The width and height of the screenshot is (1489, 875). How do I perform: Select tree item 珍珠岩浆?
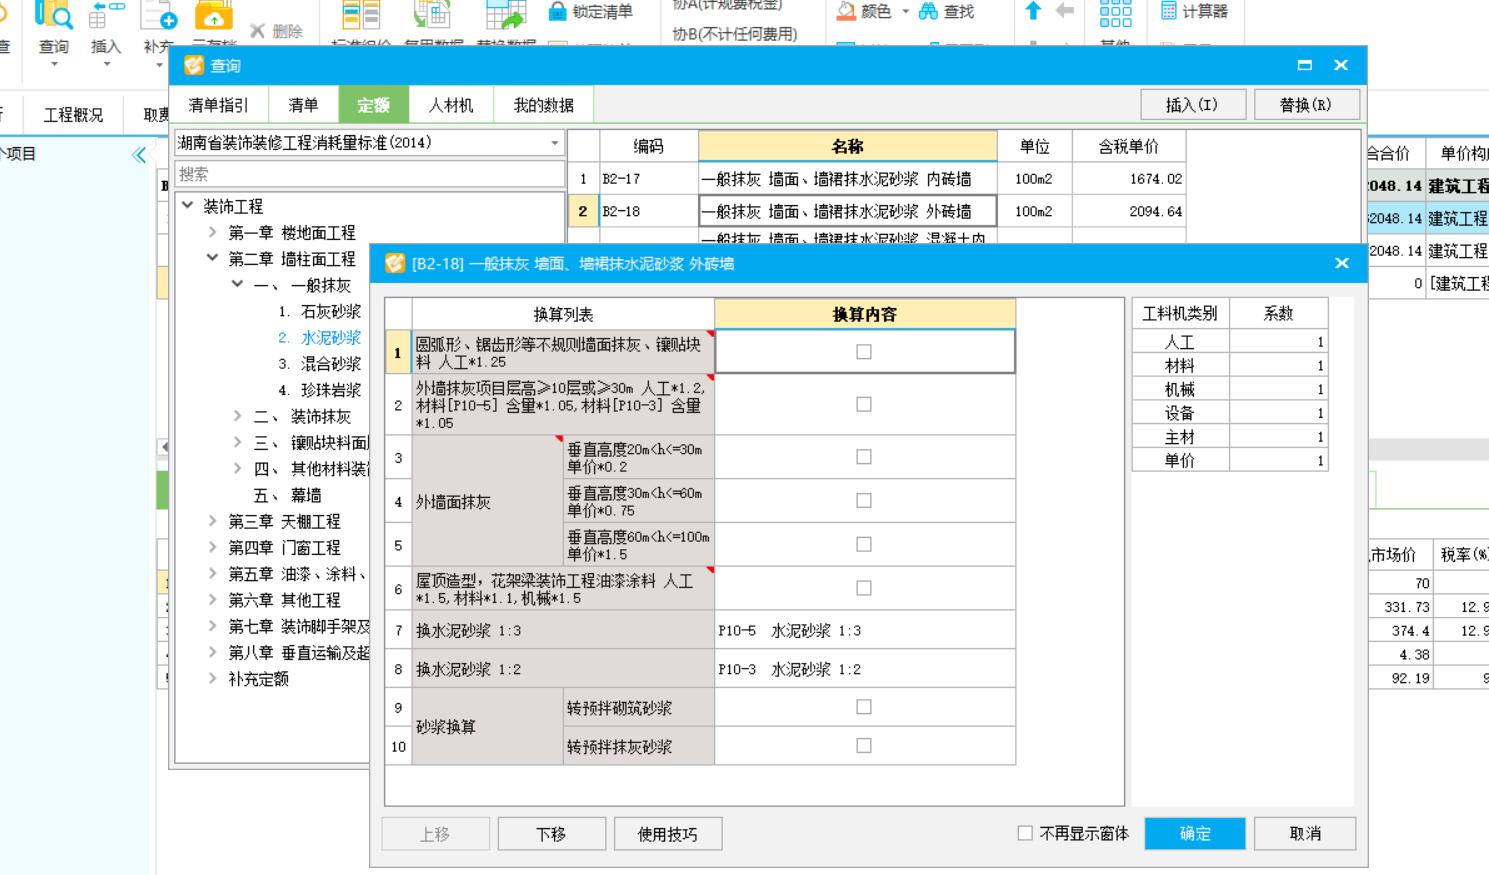tap(330, 390)
